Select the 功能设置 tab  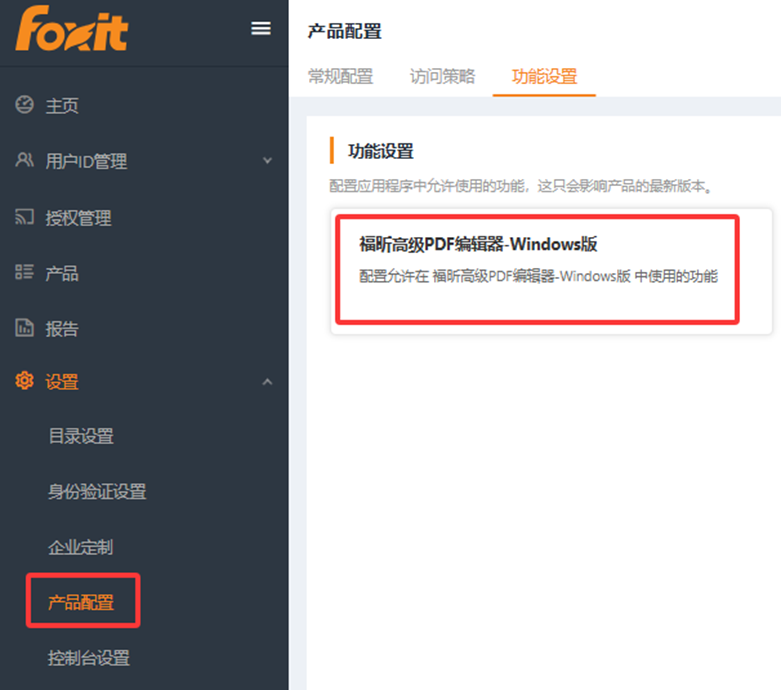pyautogui.click(x=544, y=76)
